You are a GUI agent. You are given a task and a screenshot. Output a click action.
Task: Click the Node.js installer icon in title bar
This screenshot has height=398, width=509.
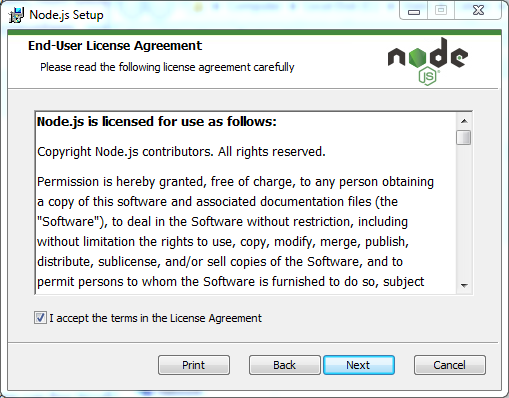click(x=16, y=15)
